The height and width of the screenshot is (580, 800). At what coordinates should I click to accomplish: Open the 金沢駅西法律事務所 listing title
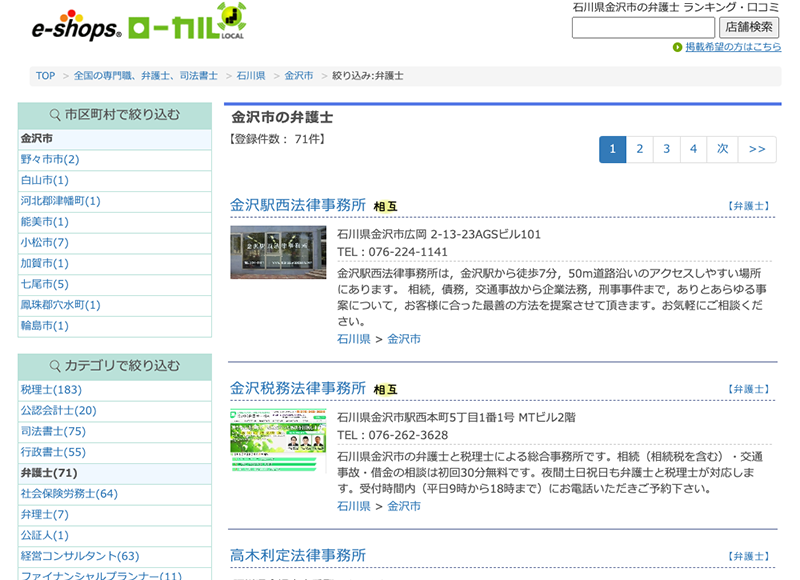point(298,206)
